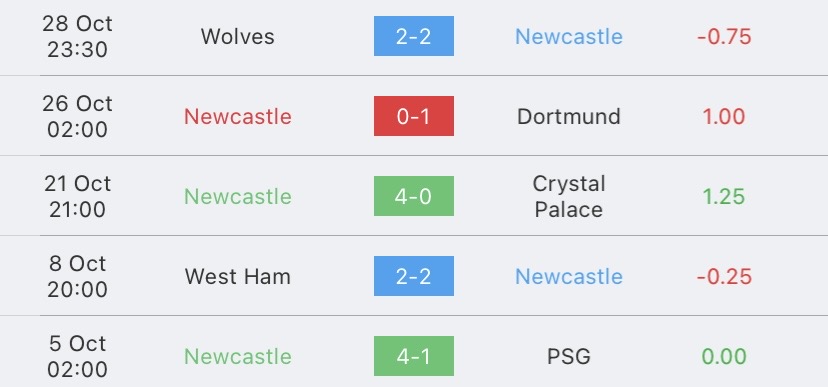Click the 1.00 handicap value

click(724, 117)
